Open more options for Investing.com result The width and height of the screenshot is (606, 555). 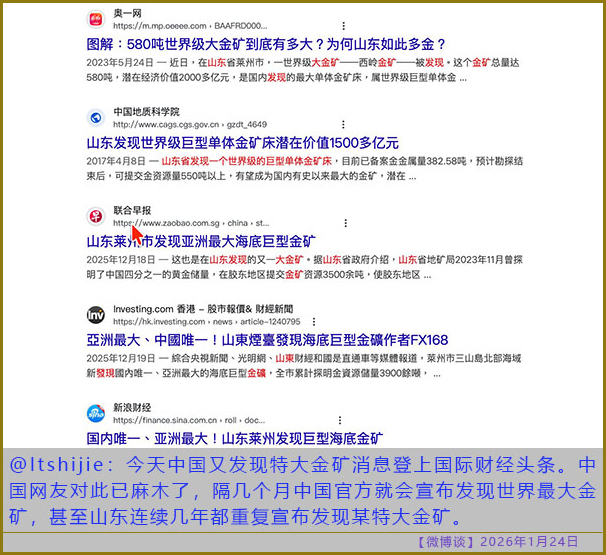[314, 322]
